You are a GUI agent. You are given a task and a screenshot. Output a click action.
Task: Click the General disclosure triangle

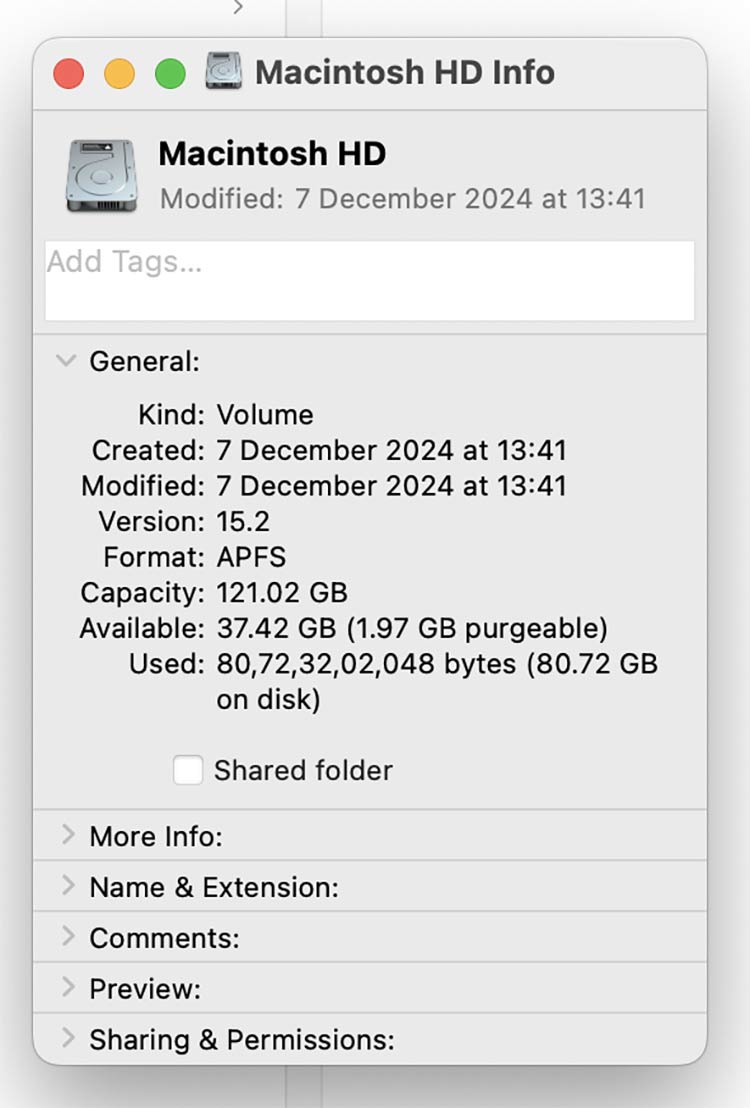click(66, 361)
